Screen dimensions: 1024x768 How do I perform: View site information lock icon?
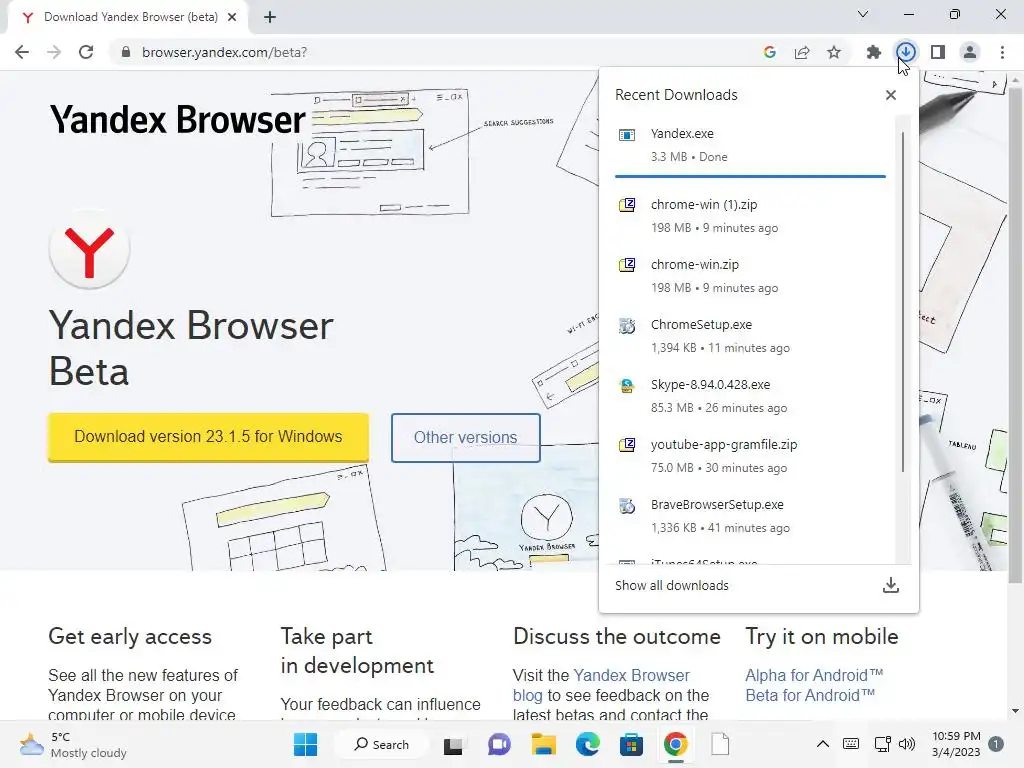pyautogui.click(x=126, y=52)
